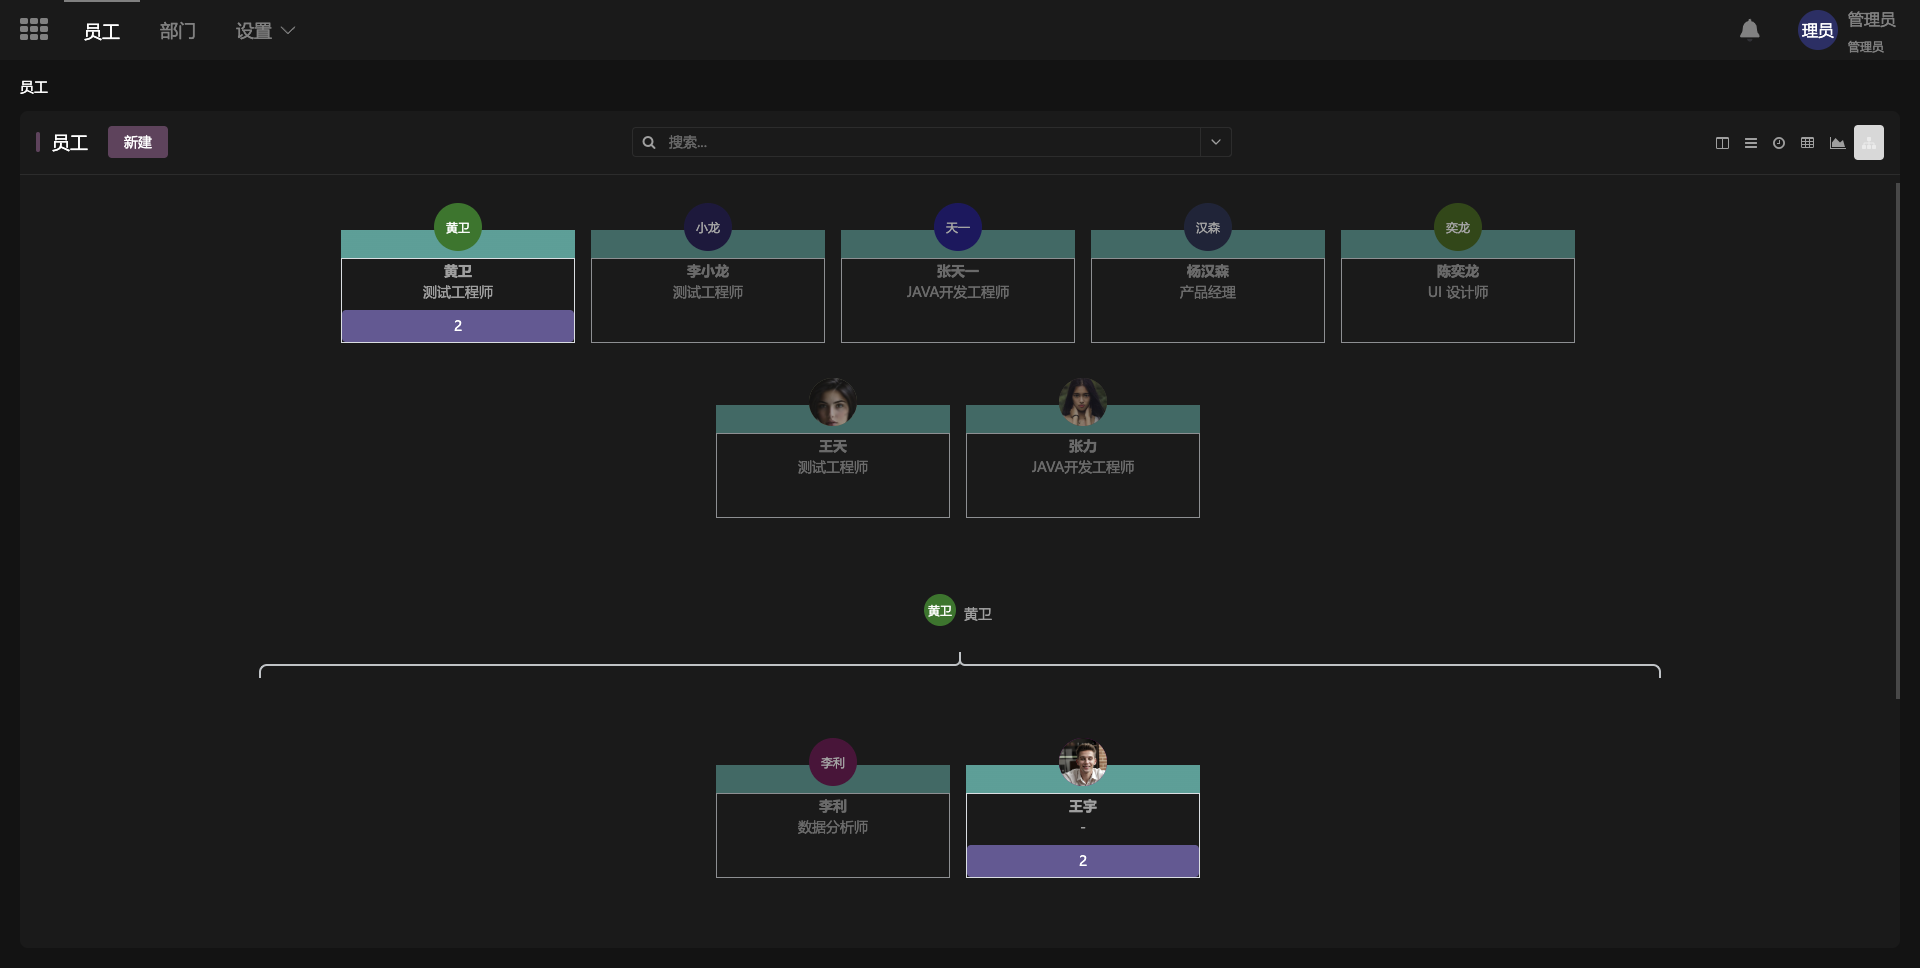The image size is (1920, 968).
Task: Switch to list view
Action: coord(1750,143)
